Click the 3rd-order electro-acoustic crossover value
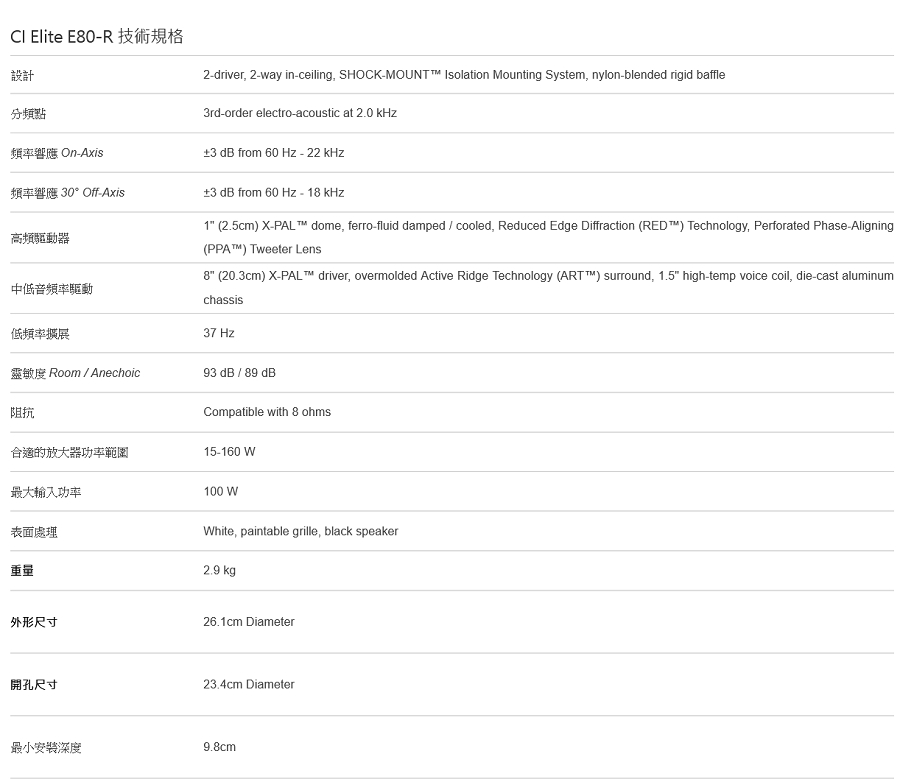The image size is (900, 779). point(300,113)
